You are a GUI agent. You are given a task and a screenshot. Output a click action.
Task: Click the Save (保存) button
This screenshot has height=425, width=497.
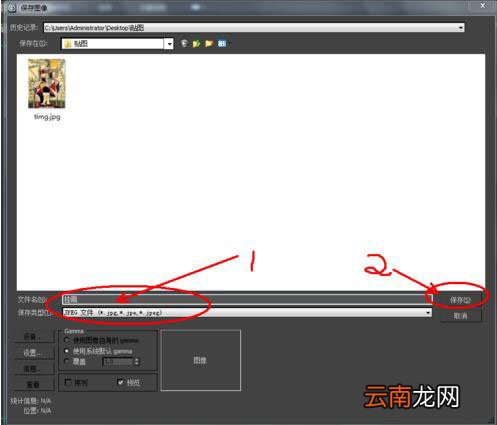[x=460, y=300]
